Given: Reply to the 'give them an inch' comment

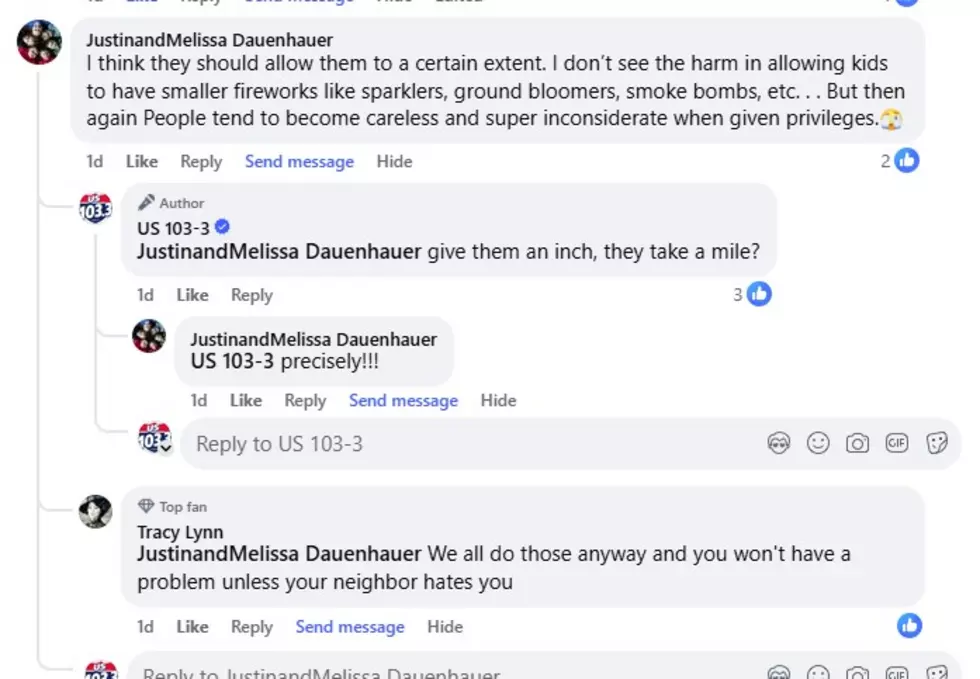Looking at the screenshot, I should click(252, 294).
